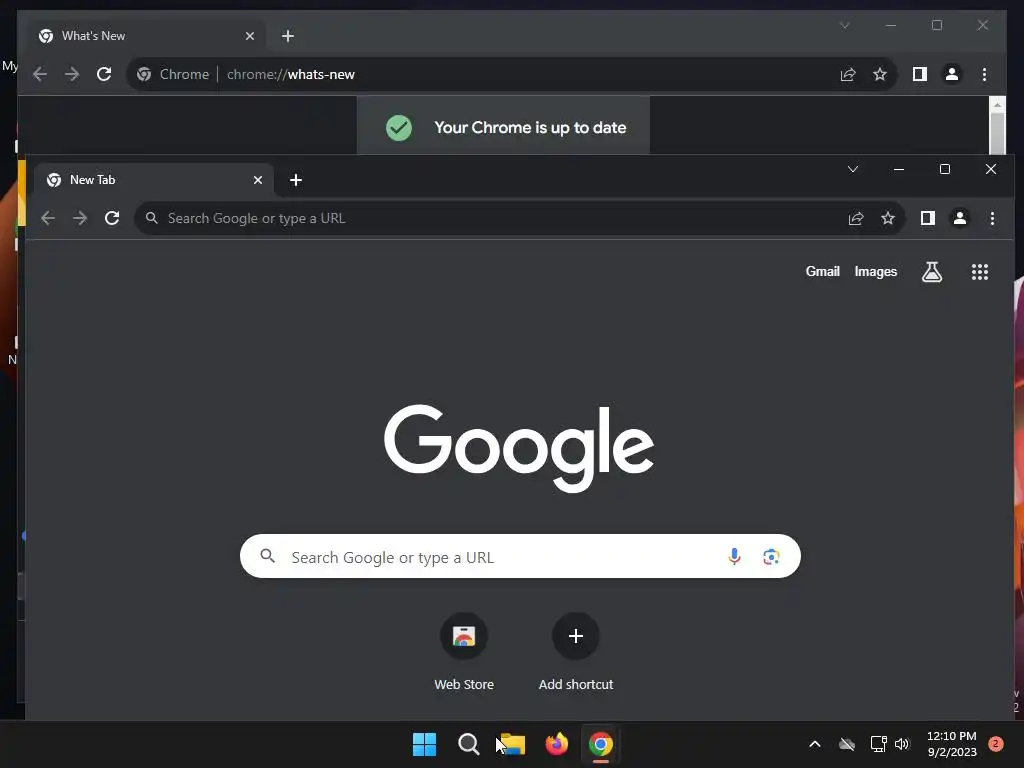Reload the New Tab page
The width and height of the screenshot is (1024, 768).
tap(112, 218)
